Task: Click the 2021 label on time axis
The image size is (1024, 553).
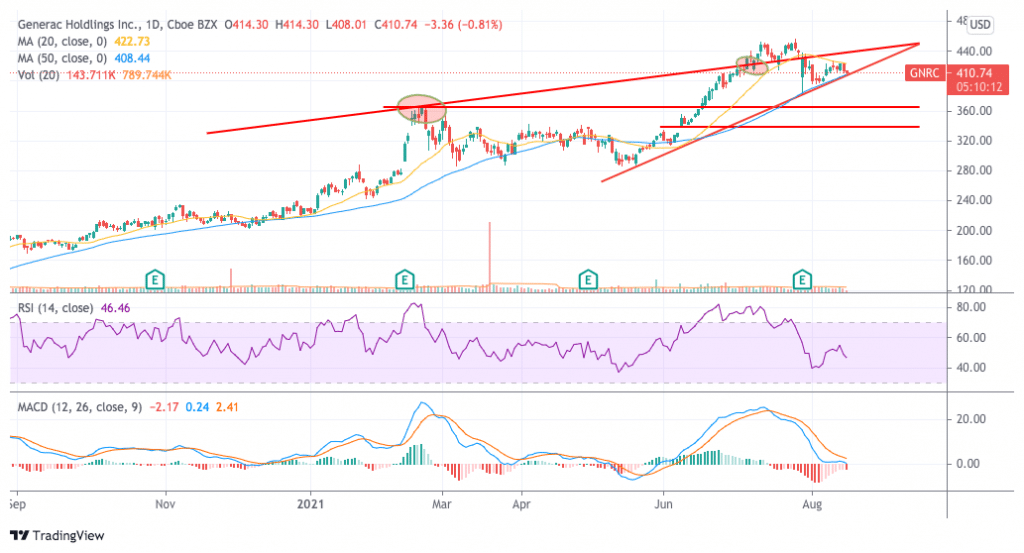Action: coord(310,504)
